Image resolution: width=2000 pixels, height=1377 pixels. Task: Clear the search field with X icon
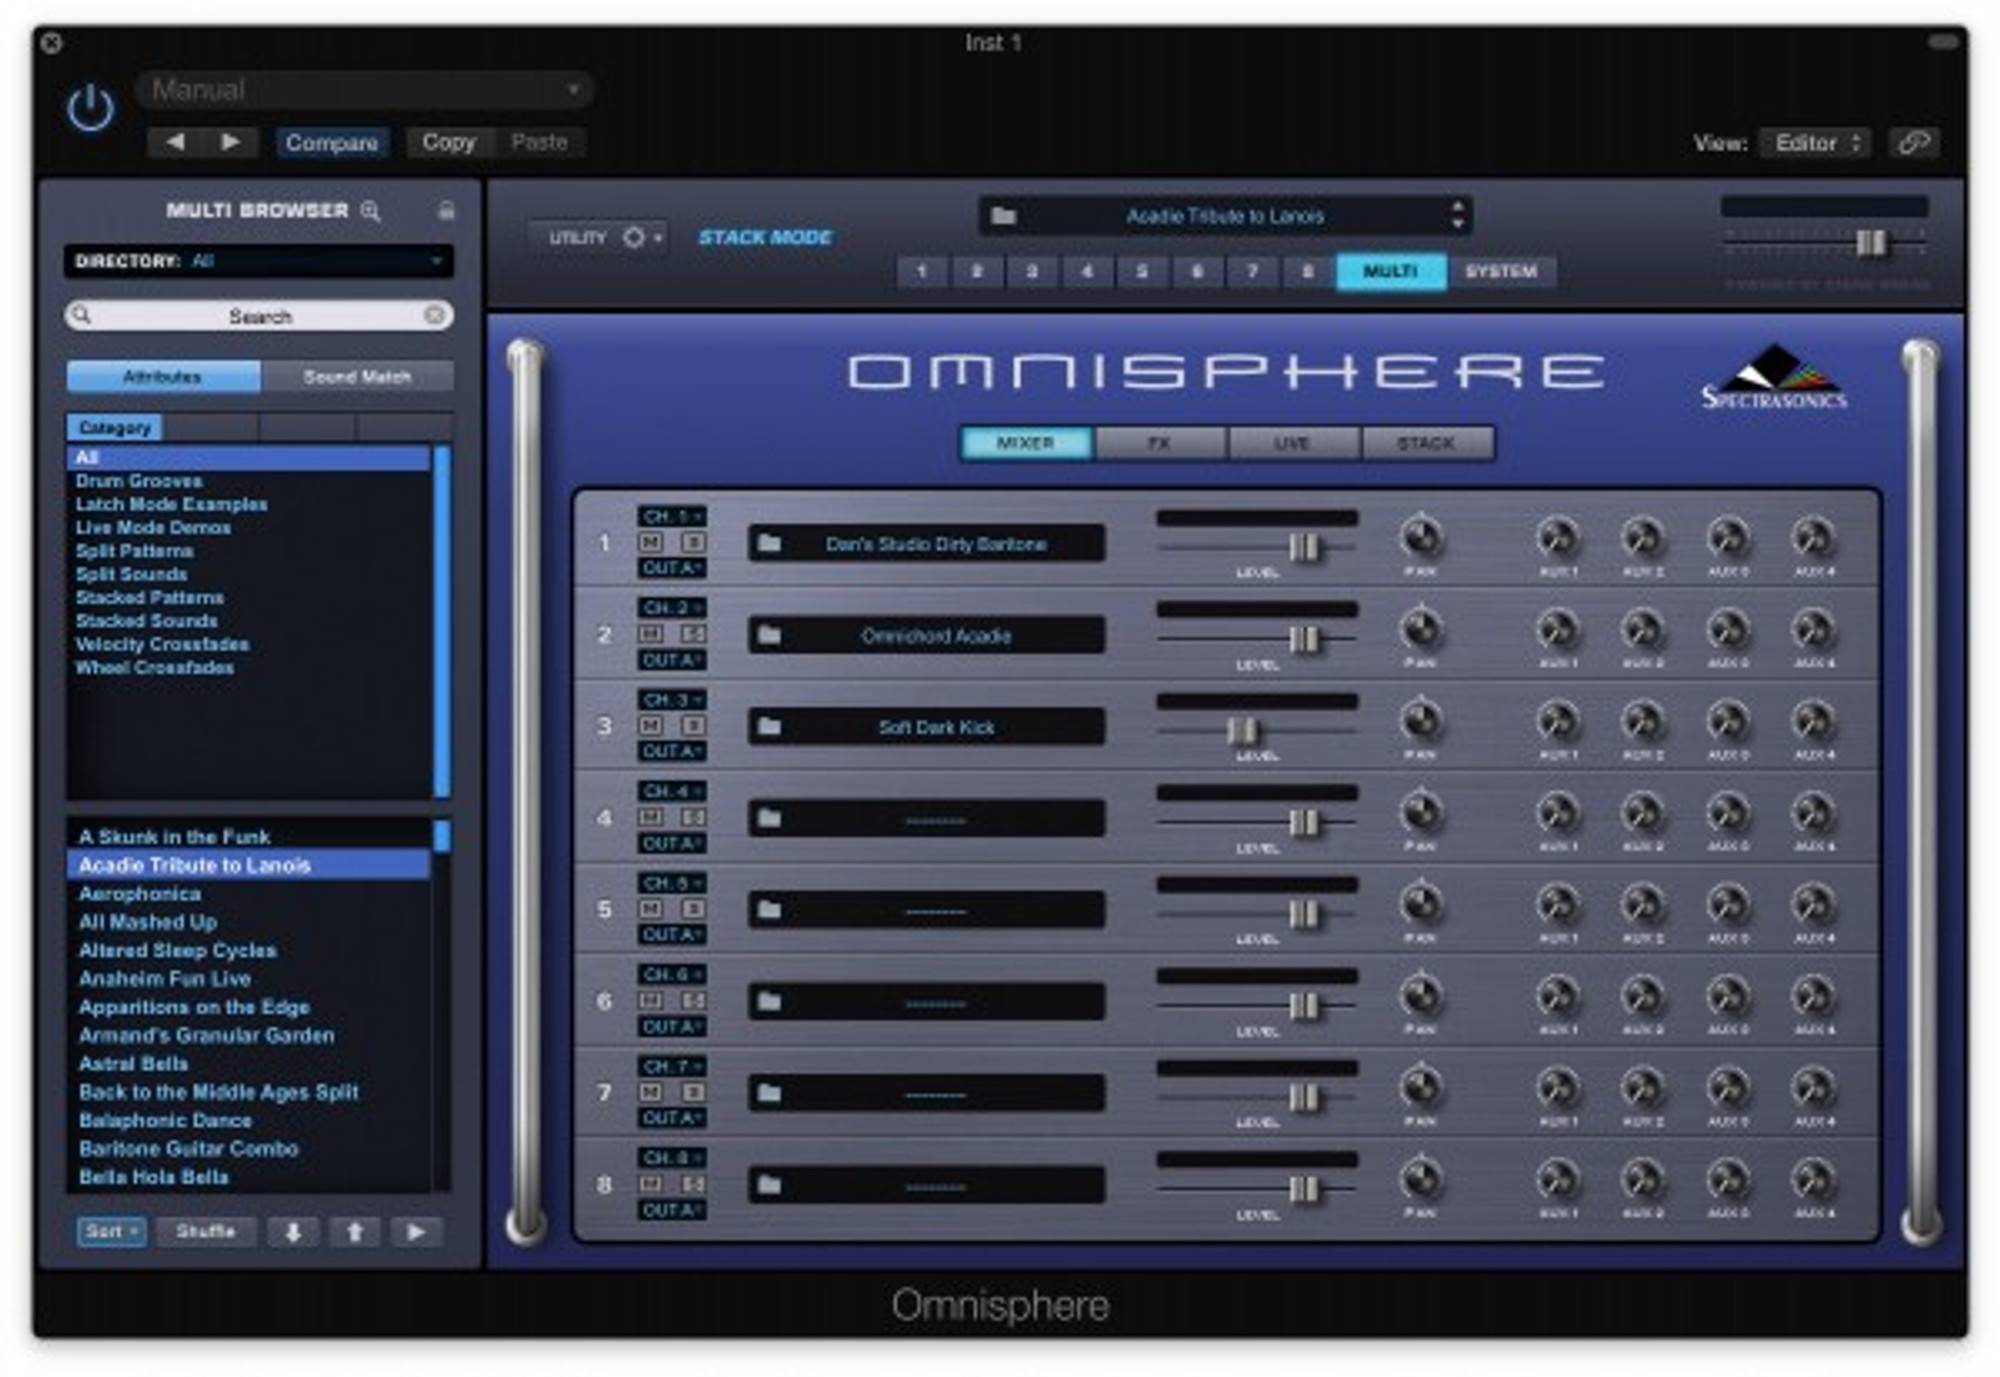point(434,316)
